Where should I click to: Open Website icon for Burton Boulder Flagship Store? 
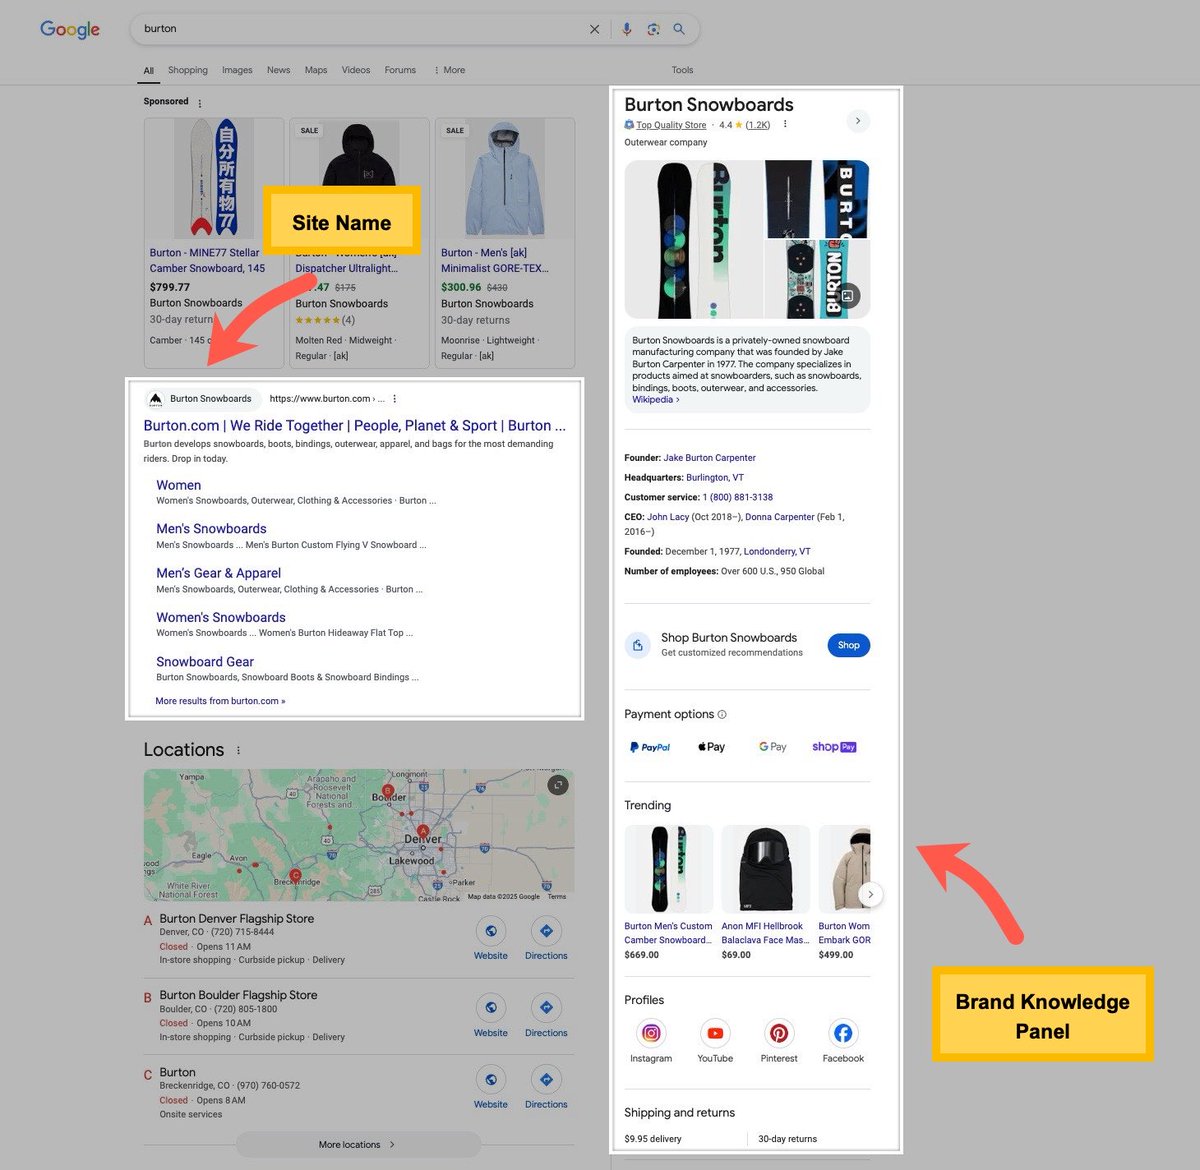coord(491,1007)
